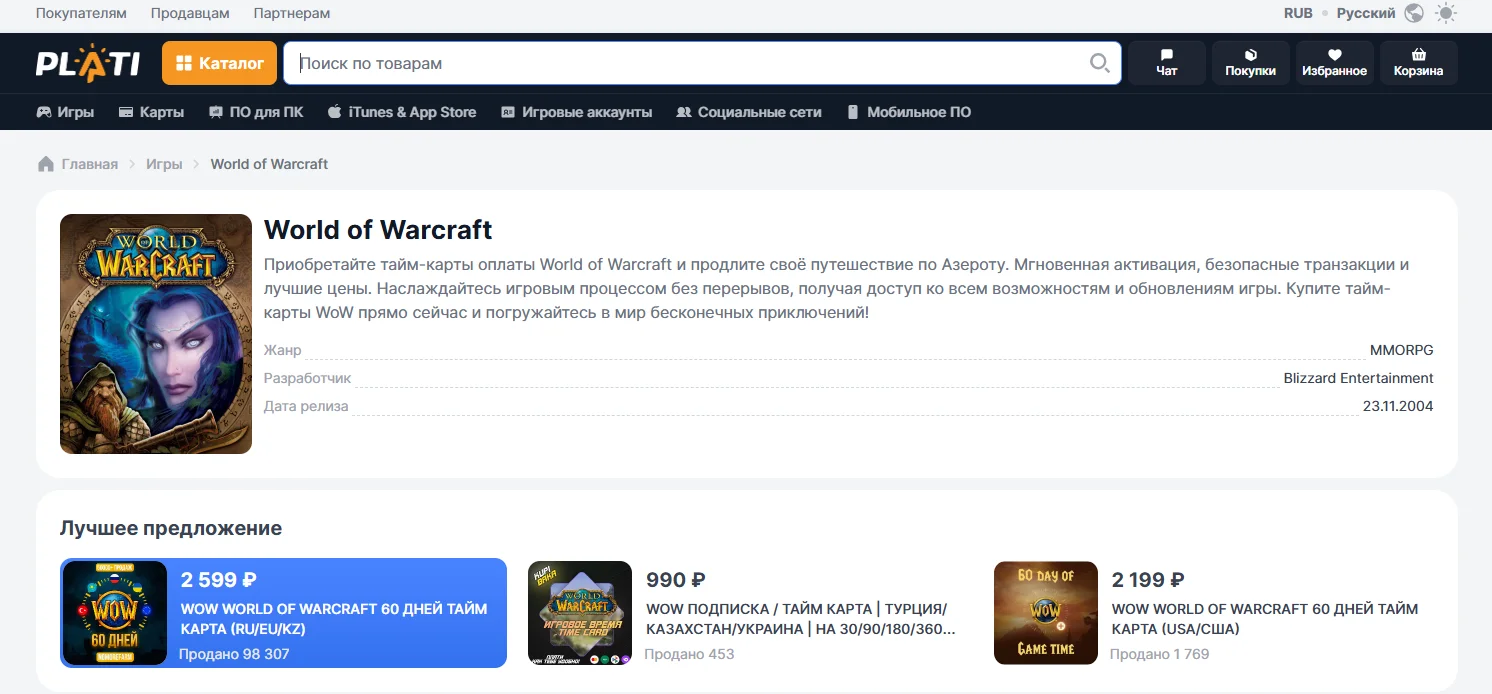Open the Партнерам top link
1492x694 pixels.
click(292, 13)
